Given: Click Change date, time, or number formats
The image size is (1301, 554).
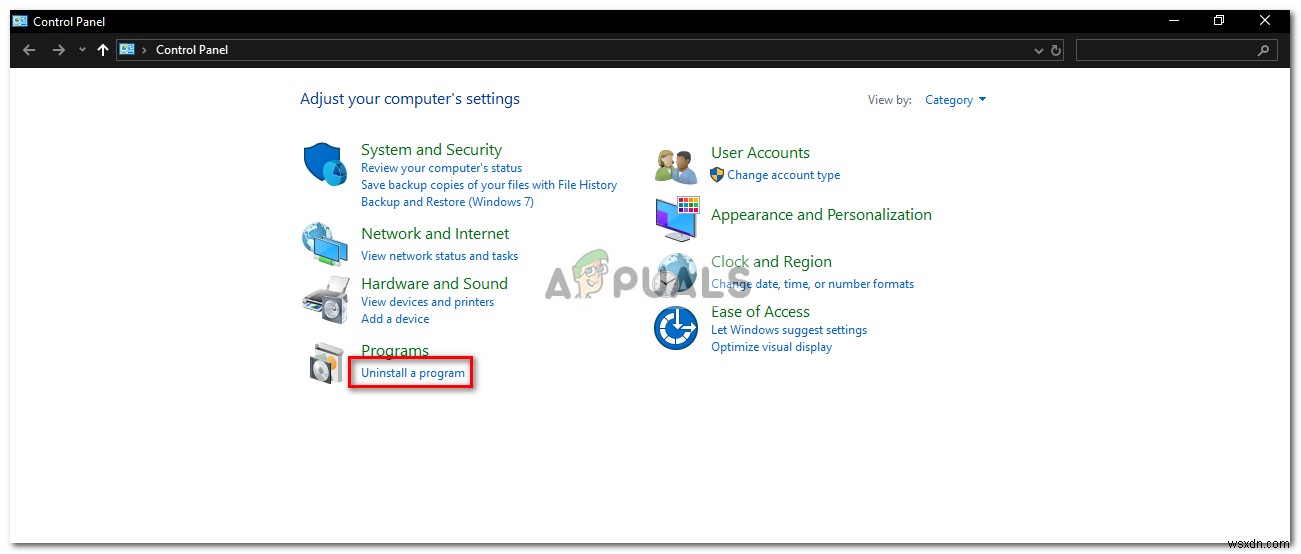Looking at the screenshot, I should pyautogui.click(x=812, y=284).
